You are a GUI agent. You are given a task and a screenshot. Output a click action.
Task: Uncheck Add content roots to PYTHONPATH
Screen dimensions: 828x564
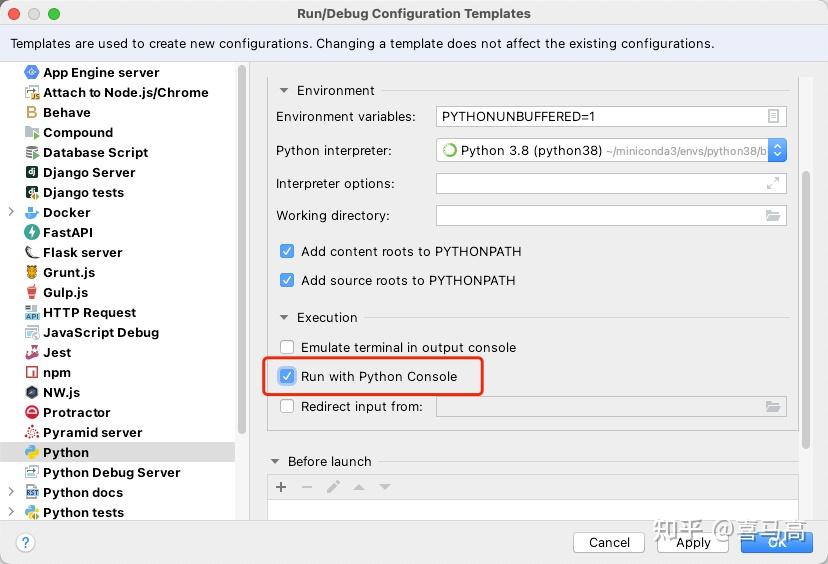click(x=287, y=251)
